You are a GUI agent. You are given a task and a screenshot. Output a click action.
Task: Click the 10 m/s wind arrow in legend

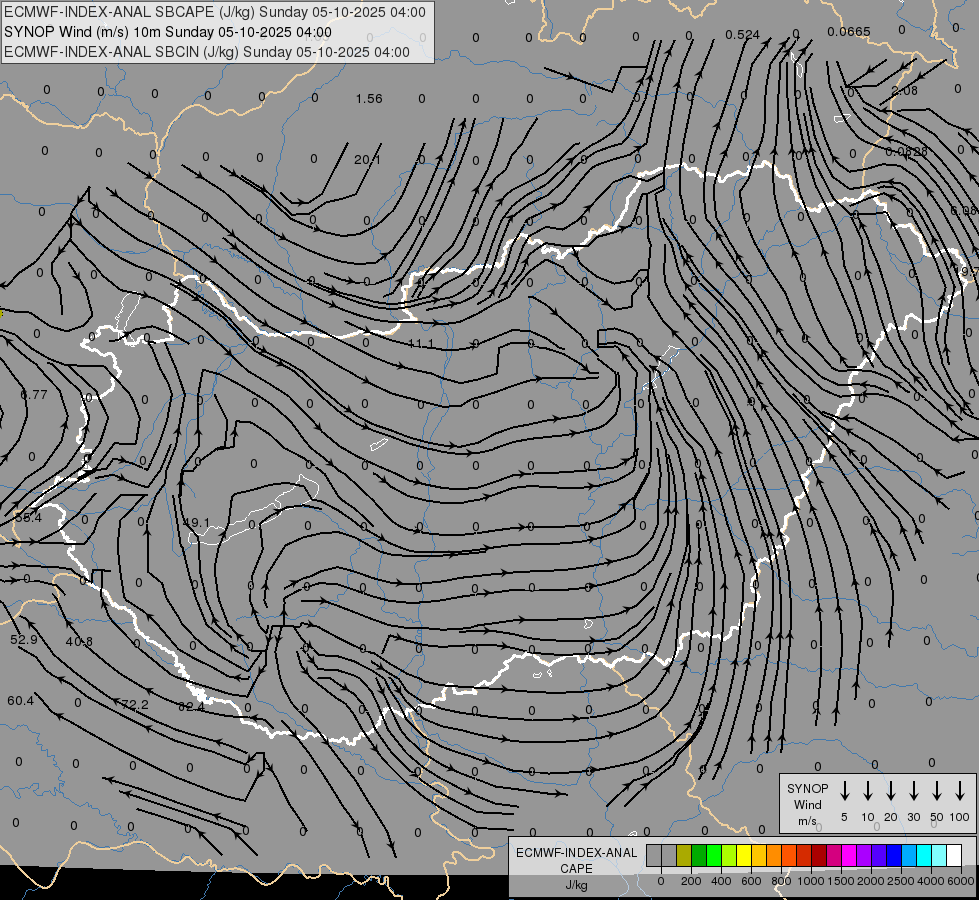click(867, 791)
